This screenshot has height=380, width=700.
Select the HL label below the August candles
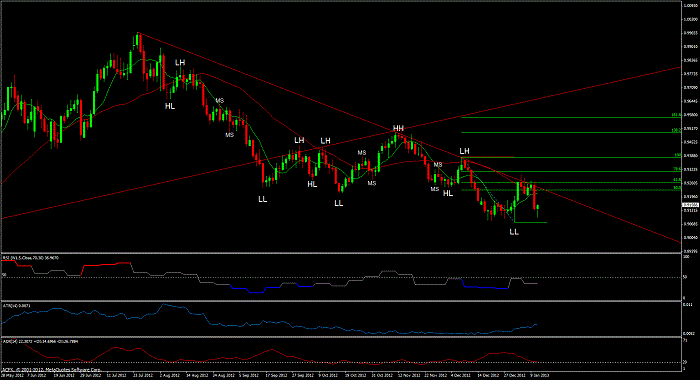(x=170, y=106)
